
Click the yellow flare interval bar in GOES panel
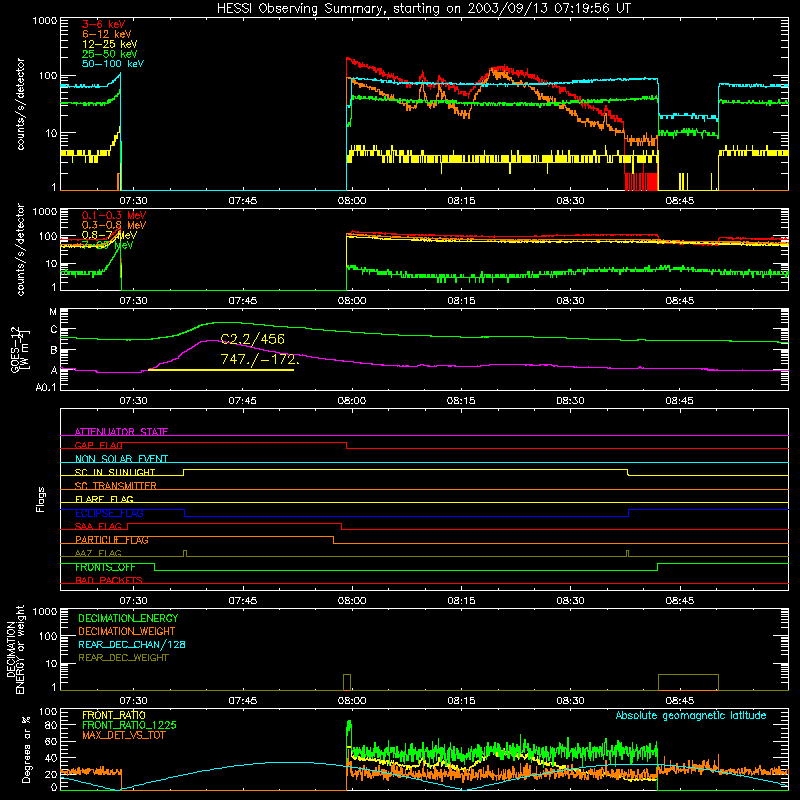[x=221, y=370]
